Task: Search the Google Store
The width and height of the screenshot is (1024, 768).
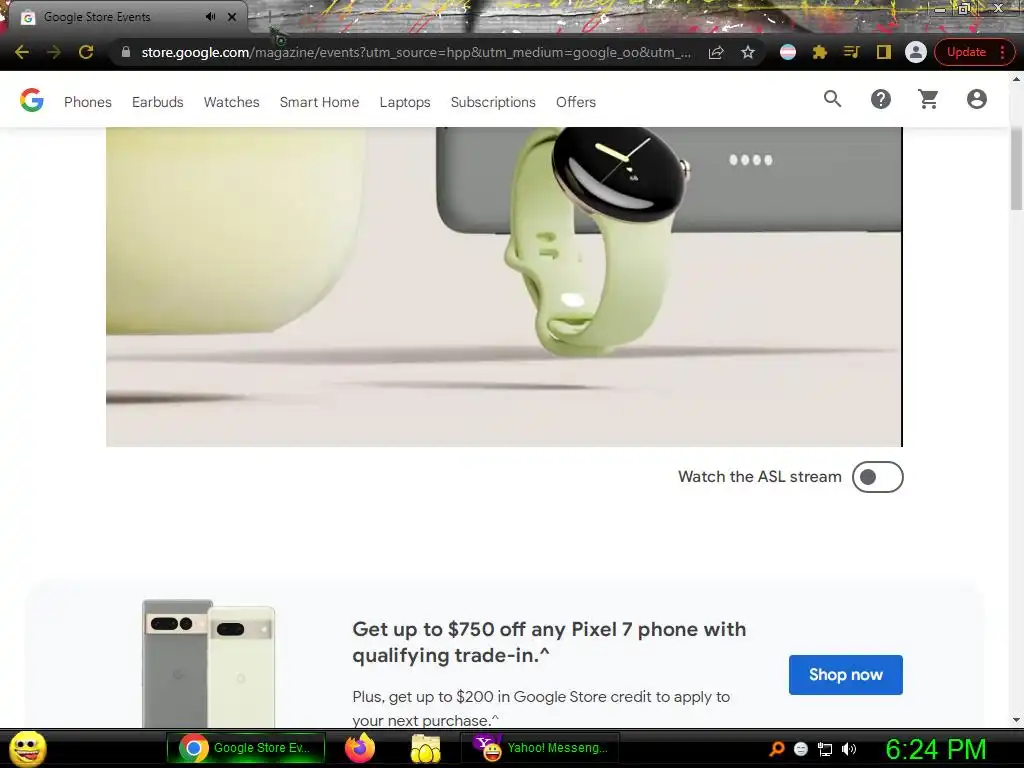Action: coord(832,99)
